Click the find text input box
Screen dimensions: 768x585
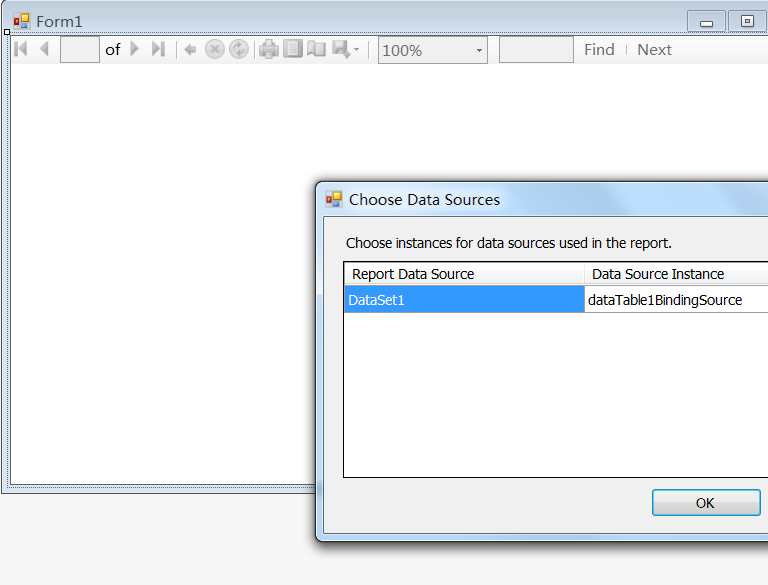pyautogui.click(x=536, y=49)
